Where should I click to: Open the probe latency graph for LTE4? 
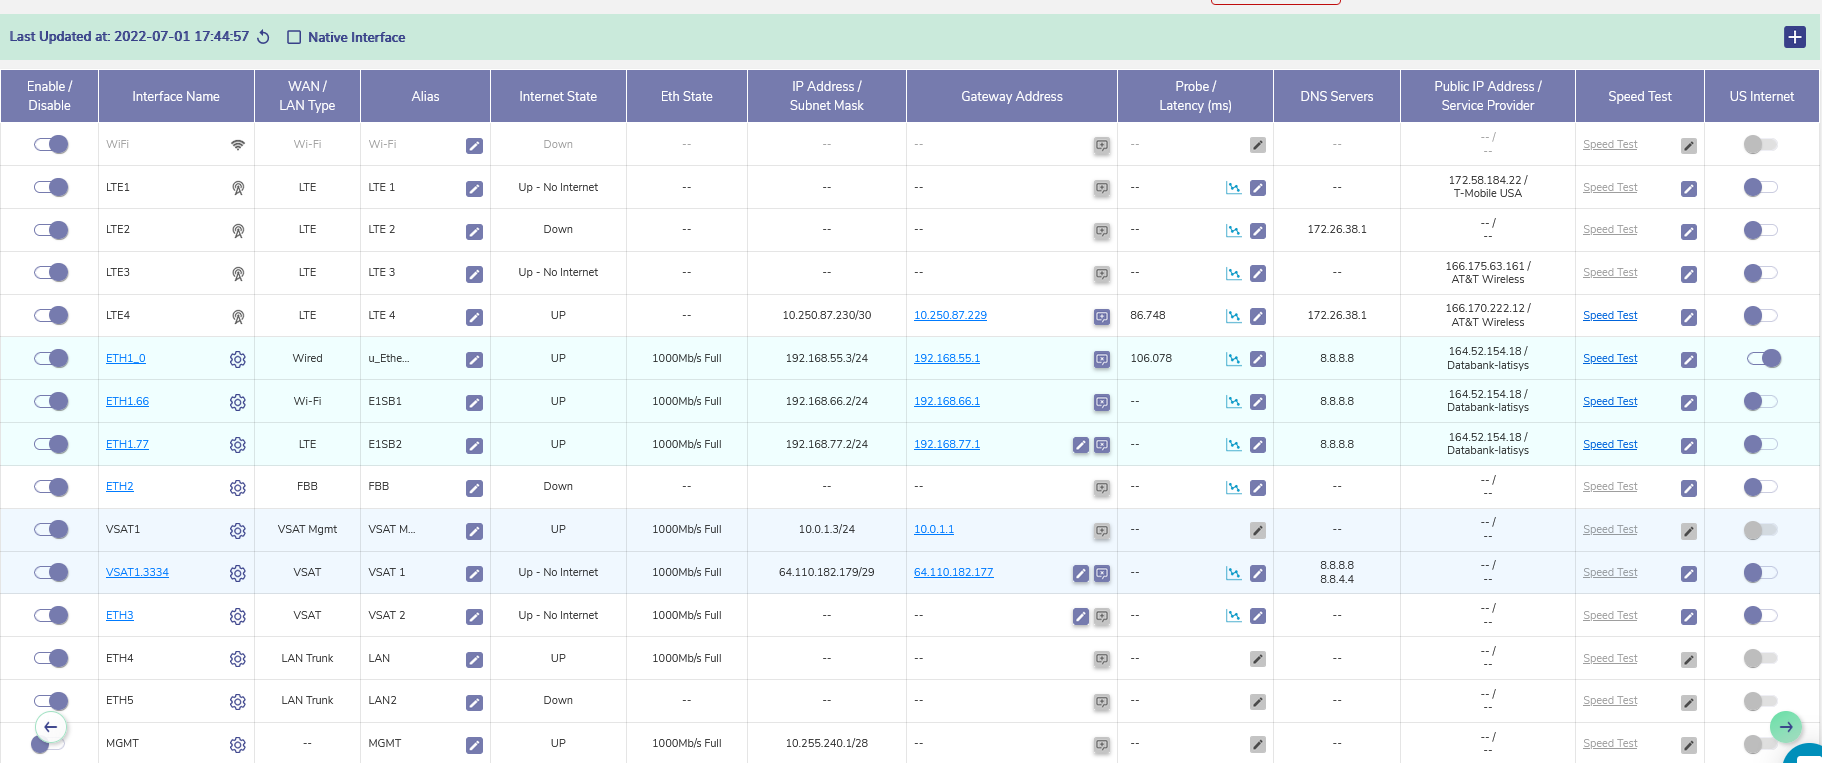click(1233, 316)
